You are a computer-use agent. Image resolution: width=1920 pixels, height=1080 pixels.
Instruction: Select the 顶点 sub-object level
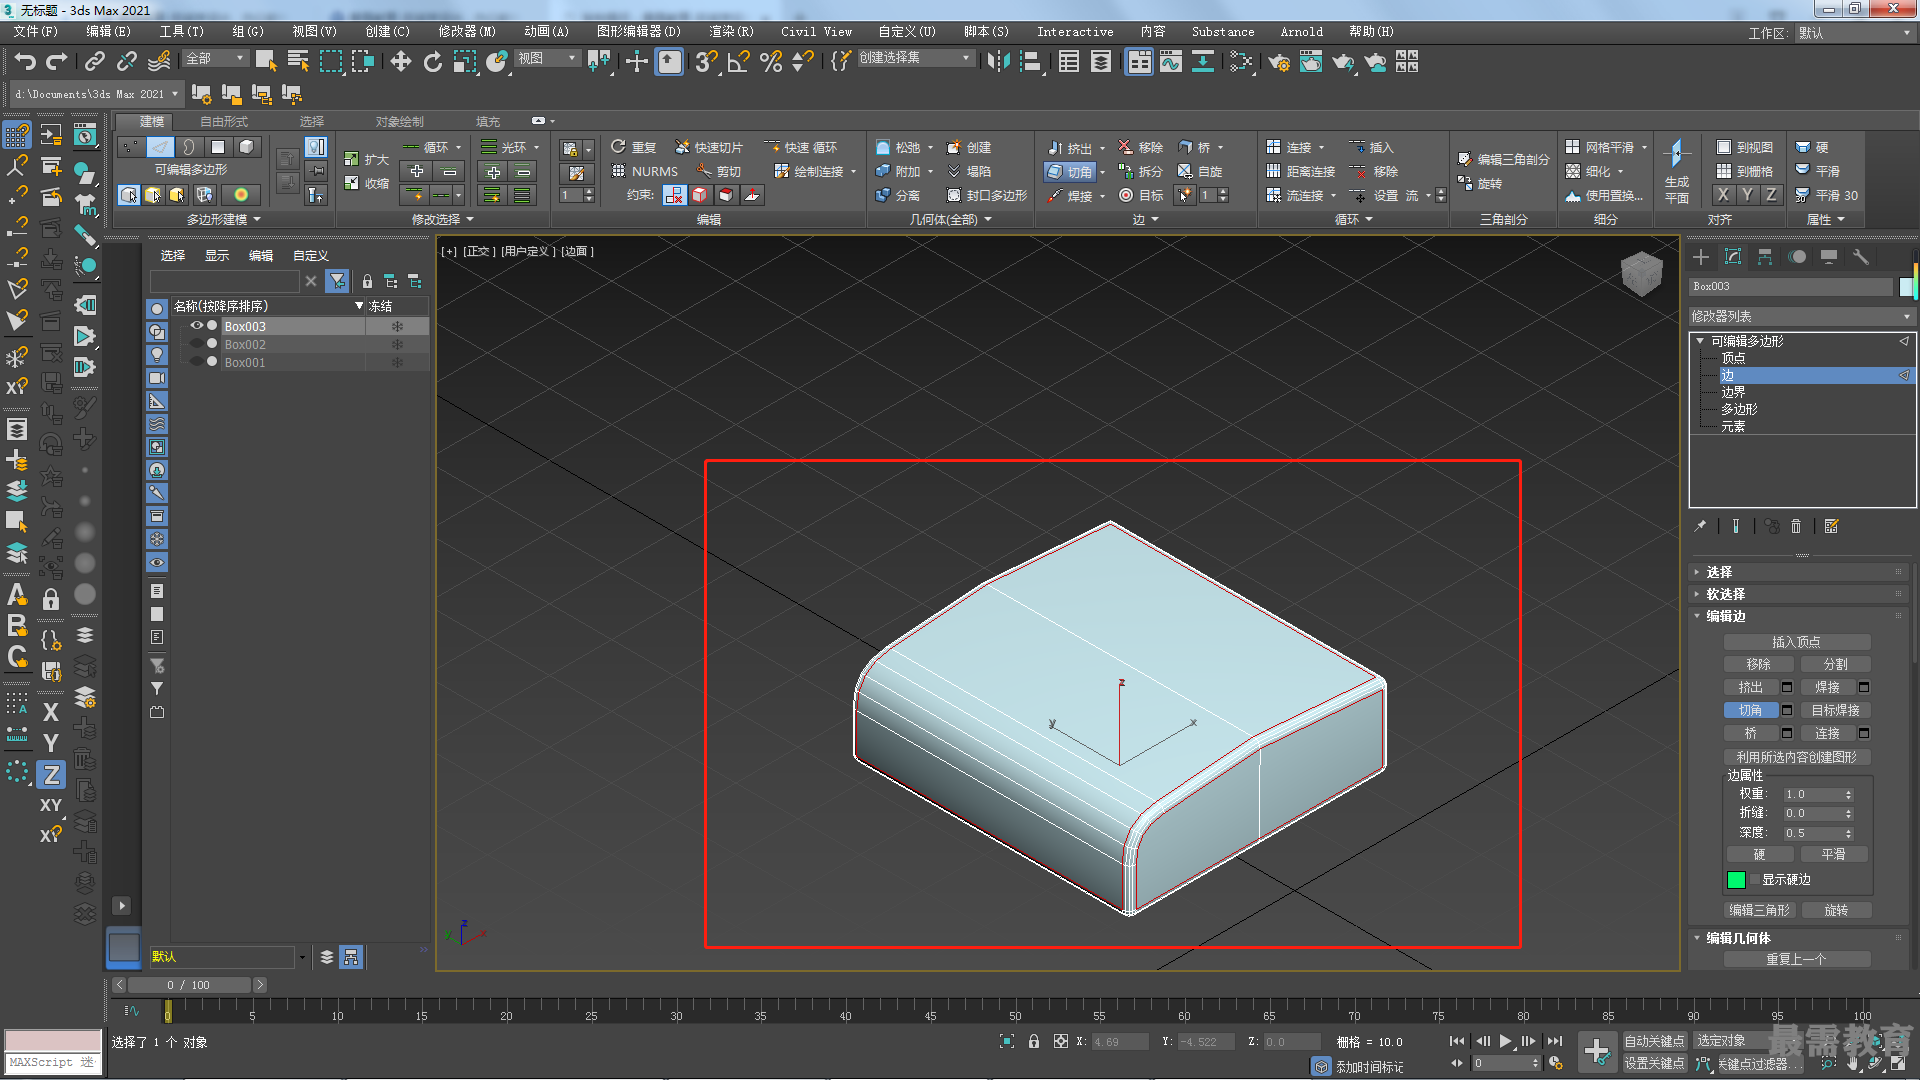click(1733, 358)
